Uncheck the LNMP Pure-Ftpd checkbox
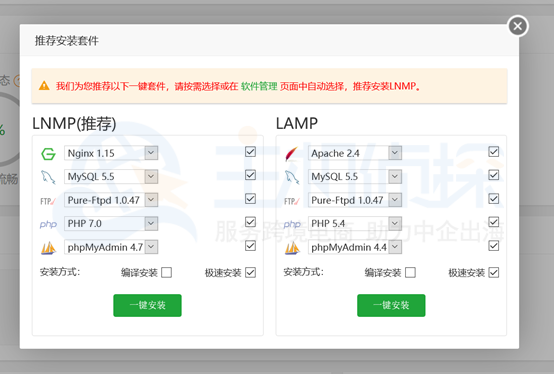The height and width of the screenshot is (374, 554). [x=250, y=199]
